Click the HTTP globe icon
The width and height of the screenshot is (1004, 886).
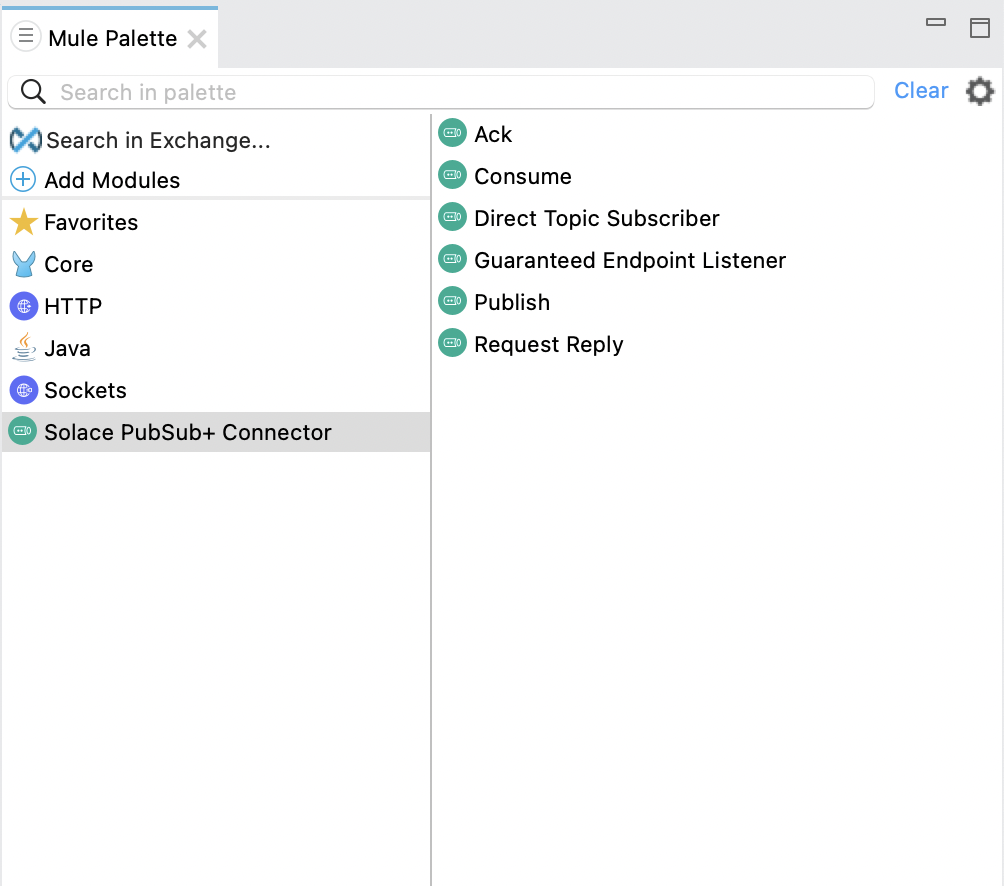tap(23, 306)
